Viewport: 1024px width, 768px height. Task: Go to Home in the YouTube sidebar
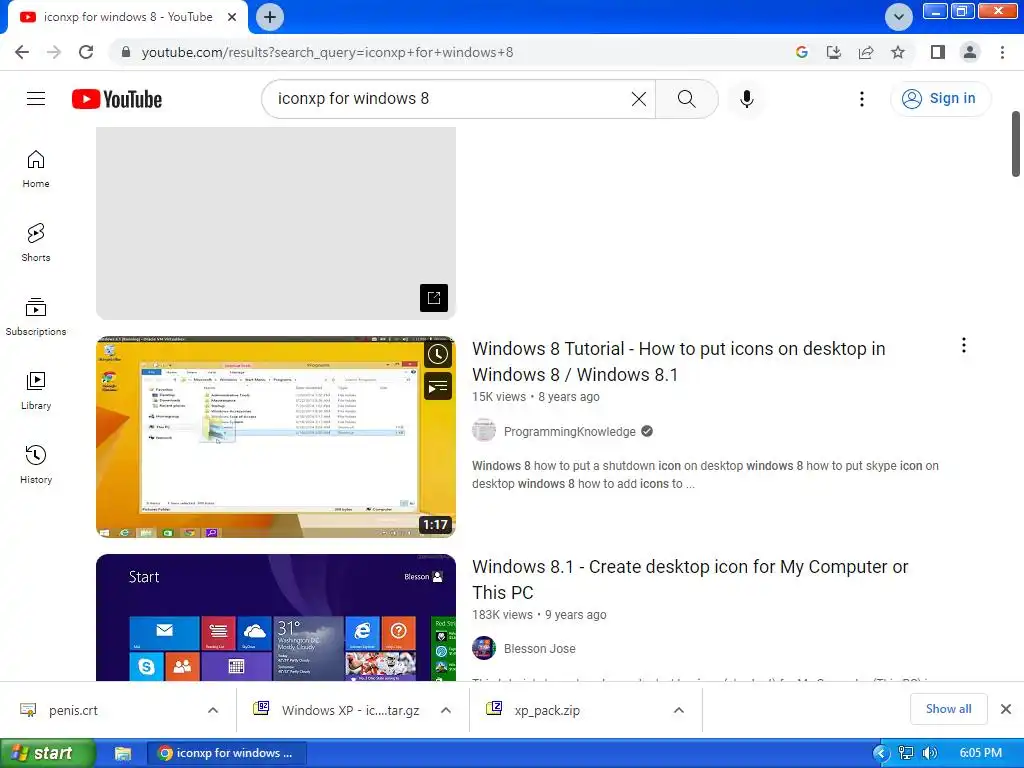click(x=36, y=168)
